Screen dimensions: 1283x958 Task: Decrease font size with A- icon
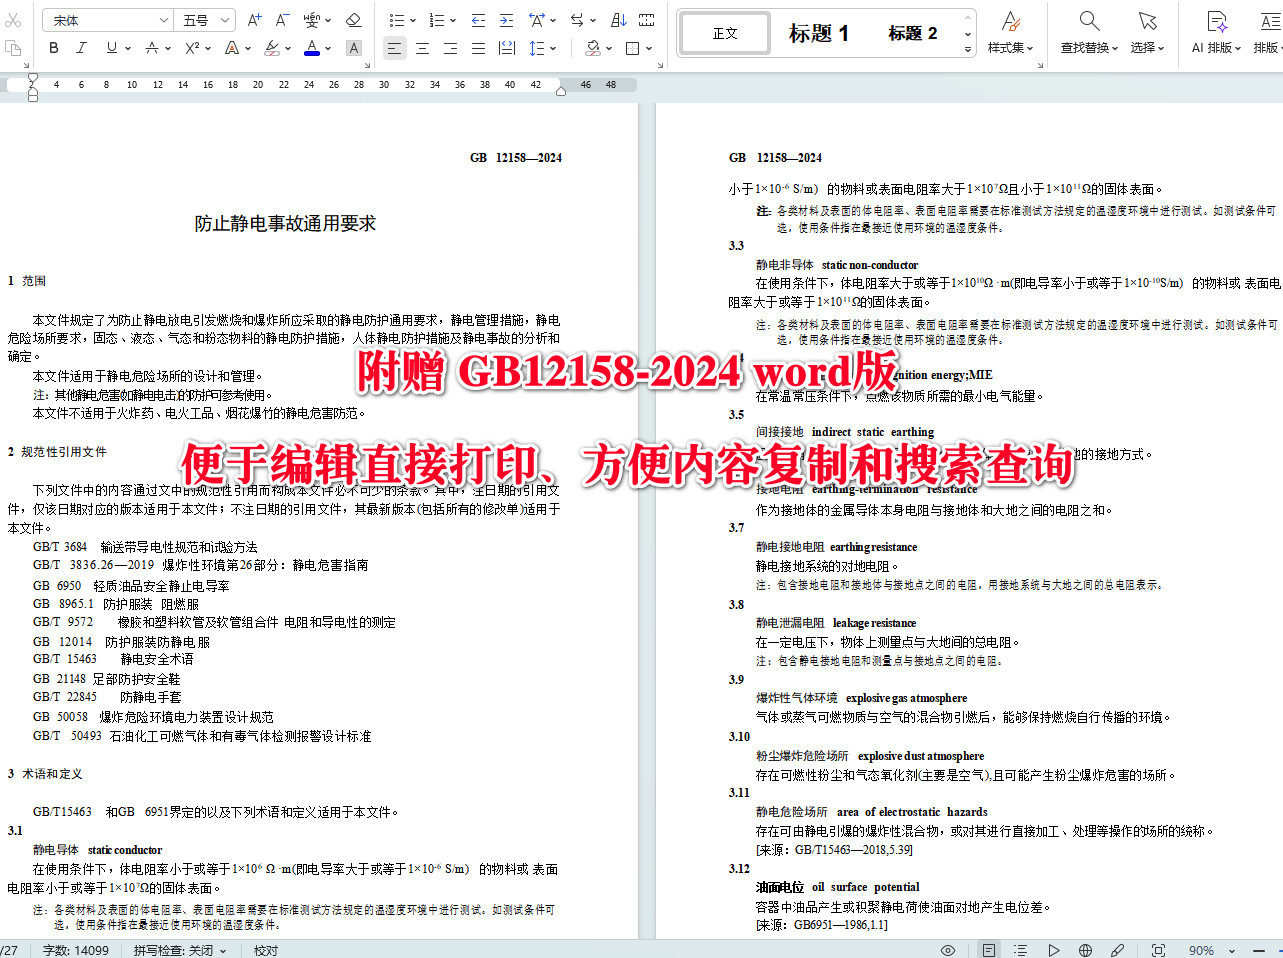pyautogui.click(x=282, y=20)
